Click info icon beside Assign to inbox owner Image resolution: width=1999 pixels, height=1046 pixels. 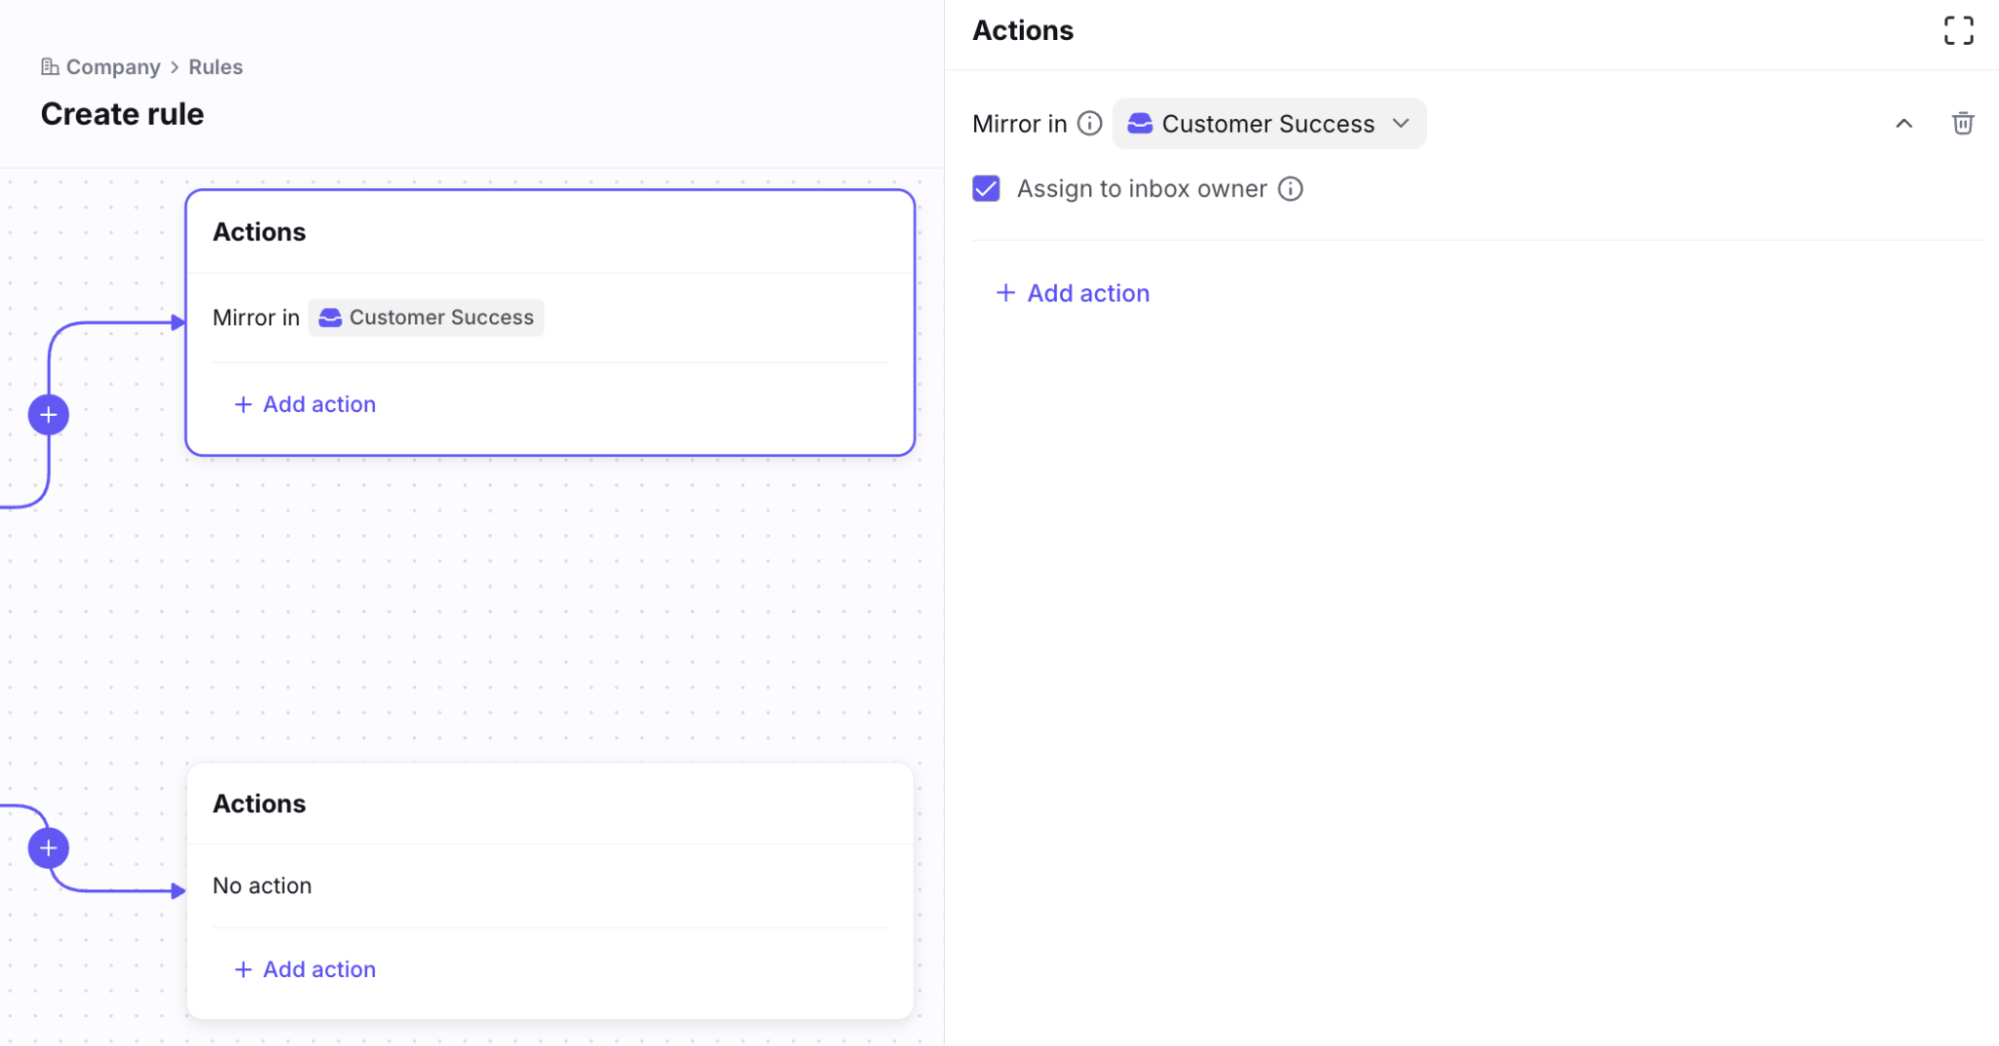(x=1290, y=189)
